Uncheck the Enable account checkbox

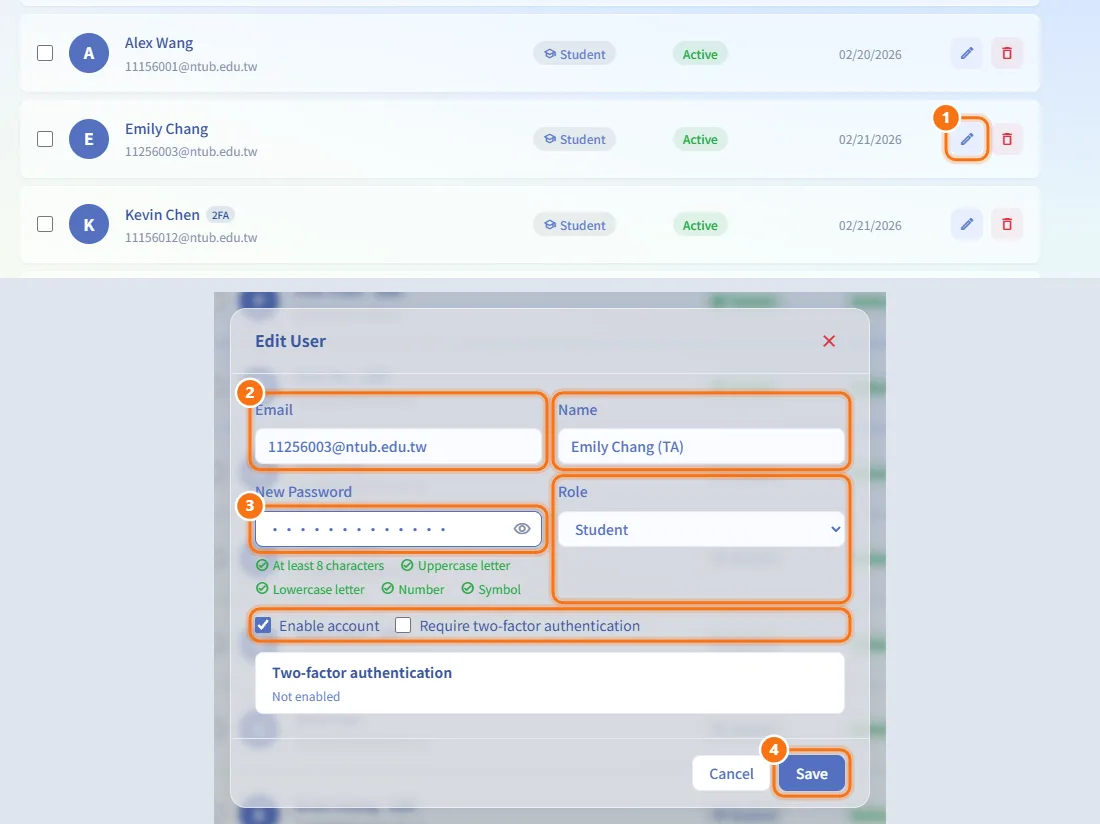coord(263,625)
